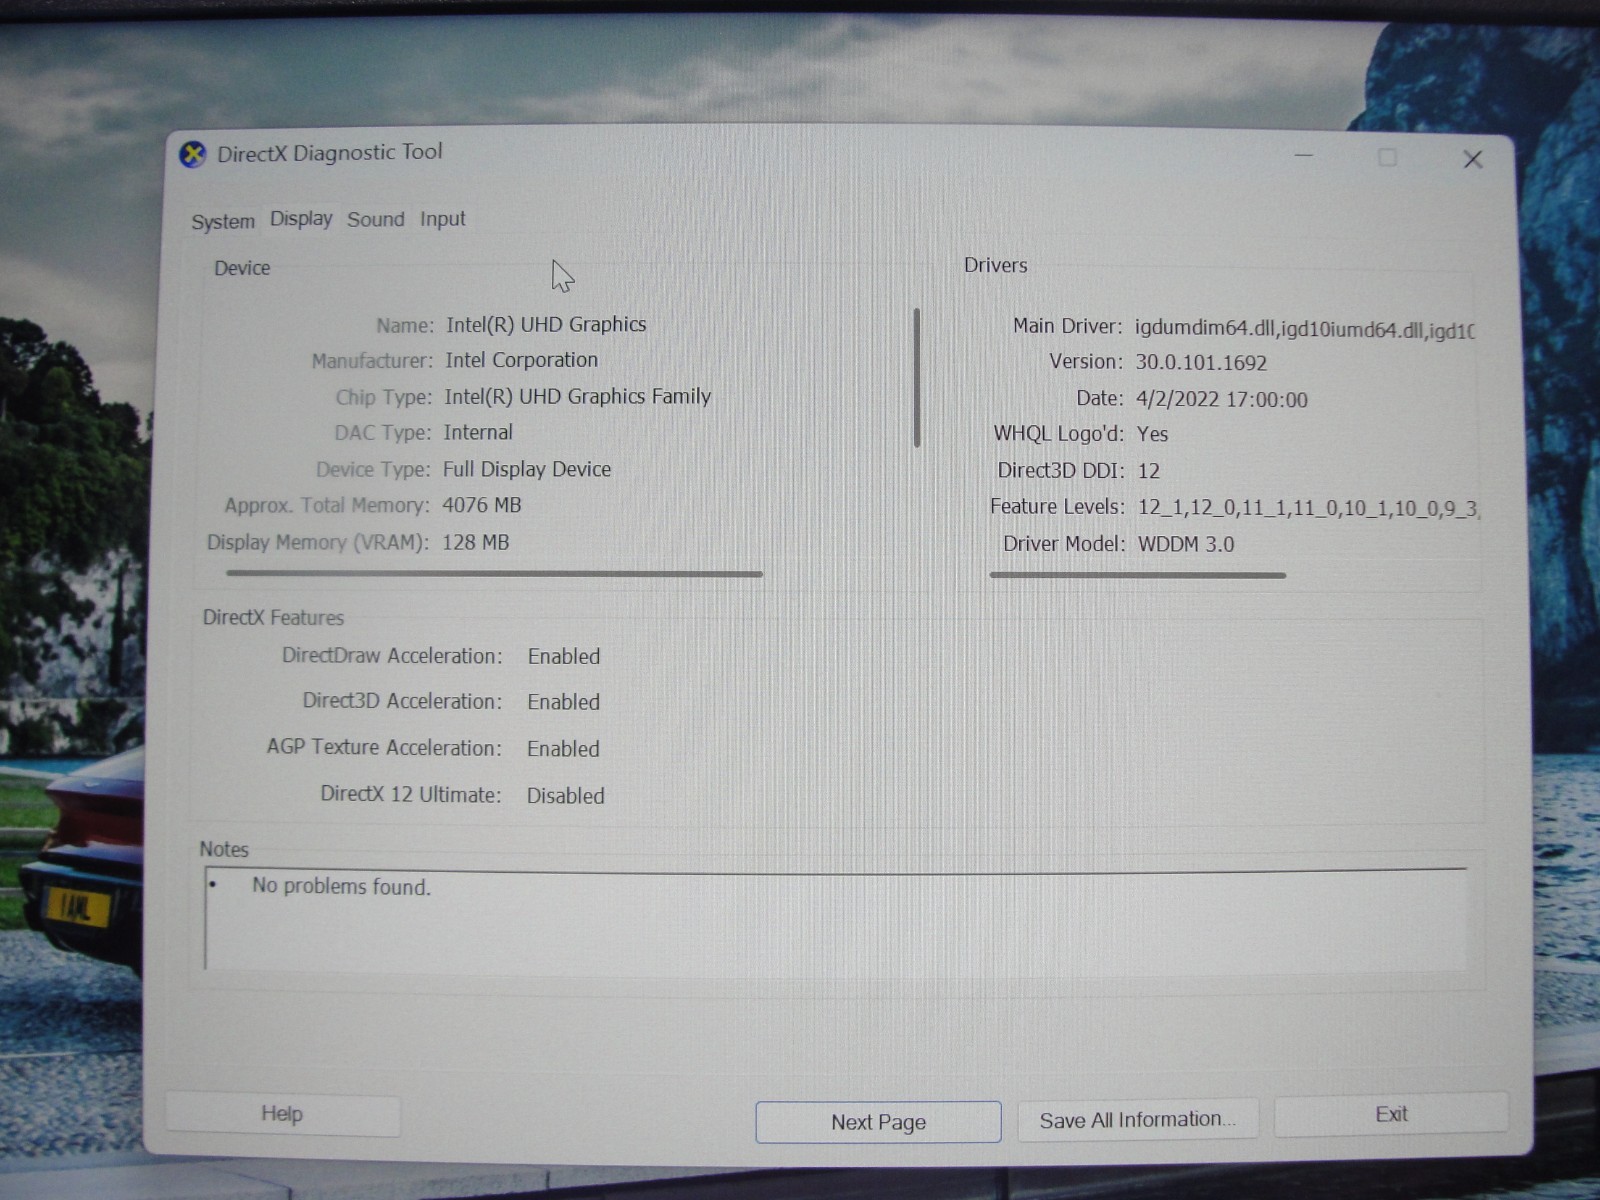
Task: Select the Display tab
Action: click(301, 219)
